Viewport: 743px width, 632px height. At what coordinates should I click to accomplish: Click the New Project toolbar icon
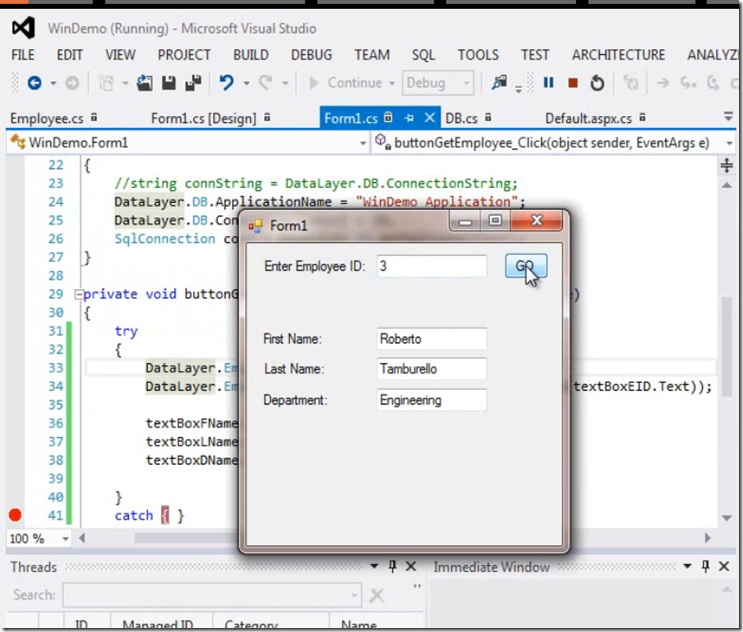coord(106,83)
